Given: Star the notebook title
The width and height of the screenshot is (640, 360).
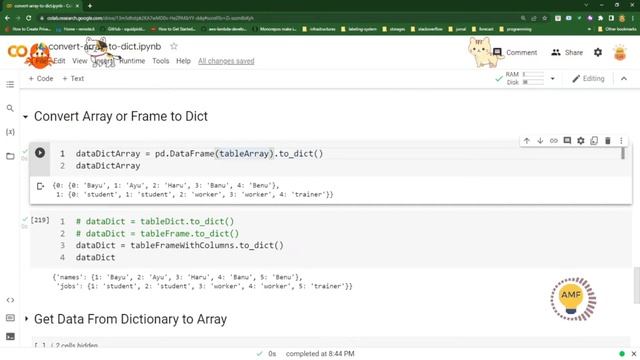Looking at the screenshot, I should tap(174, 46).
